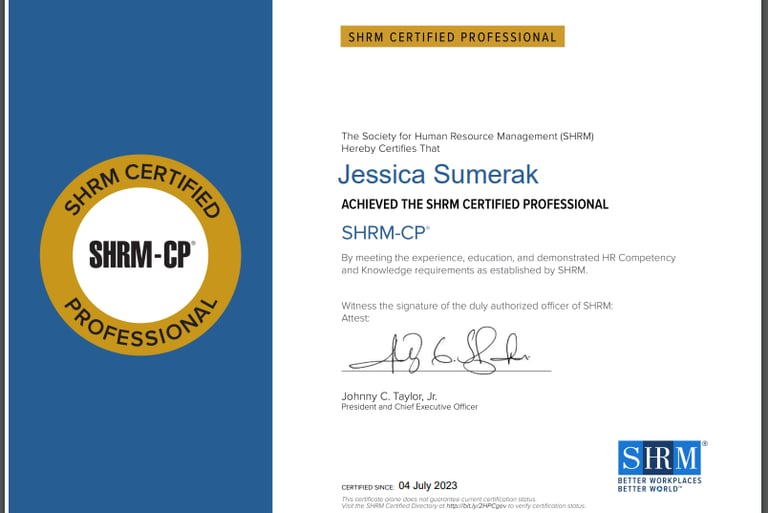Image resolution: width=768 pixels, height=513 pixels.
Task: Click the text 'Hereby Certifies That'
Action: [390, 148]
